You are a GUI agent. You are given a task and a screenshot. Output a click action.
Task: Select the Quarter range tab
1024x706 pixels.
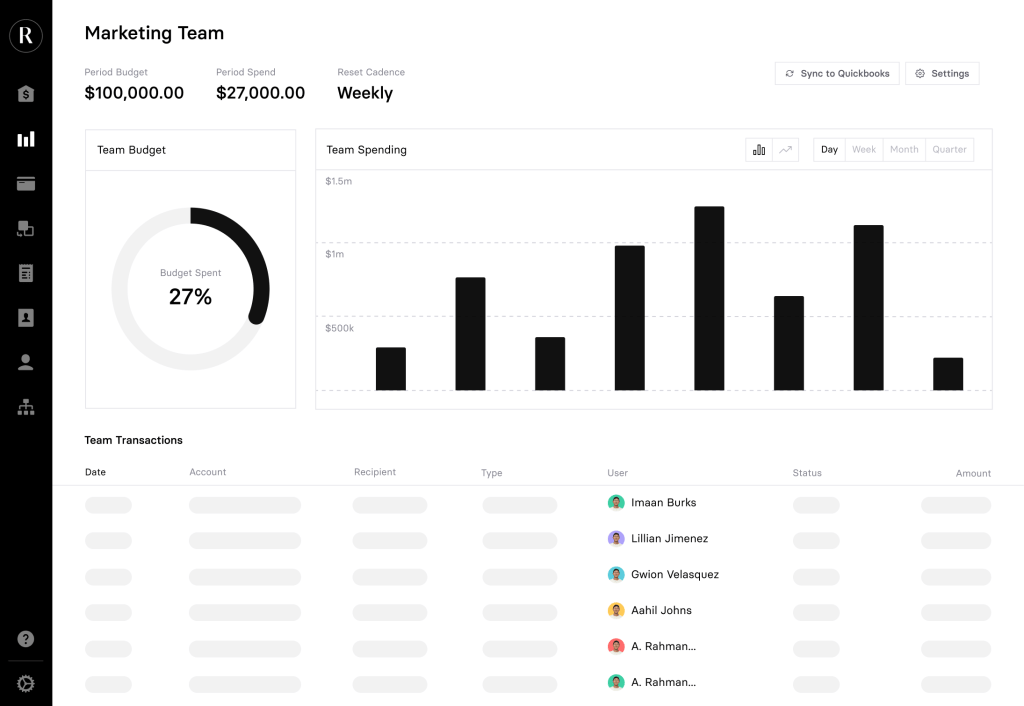pyautogui.click(x=950, y=150)
